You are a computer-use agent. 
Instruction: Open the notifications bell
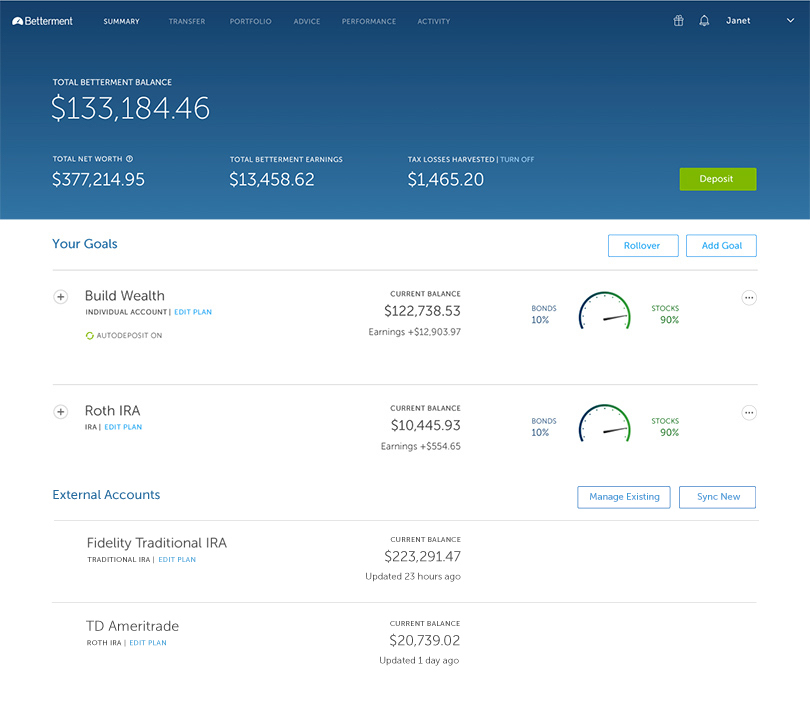pyautogui.click(x=704, y=21)
